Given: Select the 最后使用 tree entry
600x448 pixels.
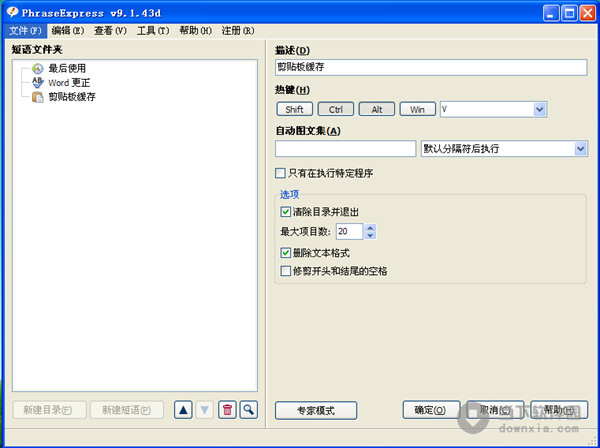Looking at the screenshot, I should pos(67,68).
